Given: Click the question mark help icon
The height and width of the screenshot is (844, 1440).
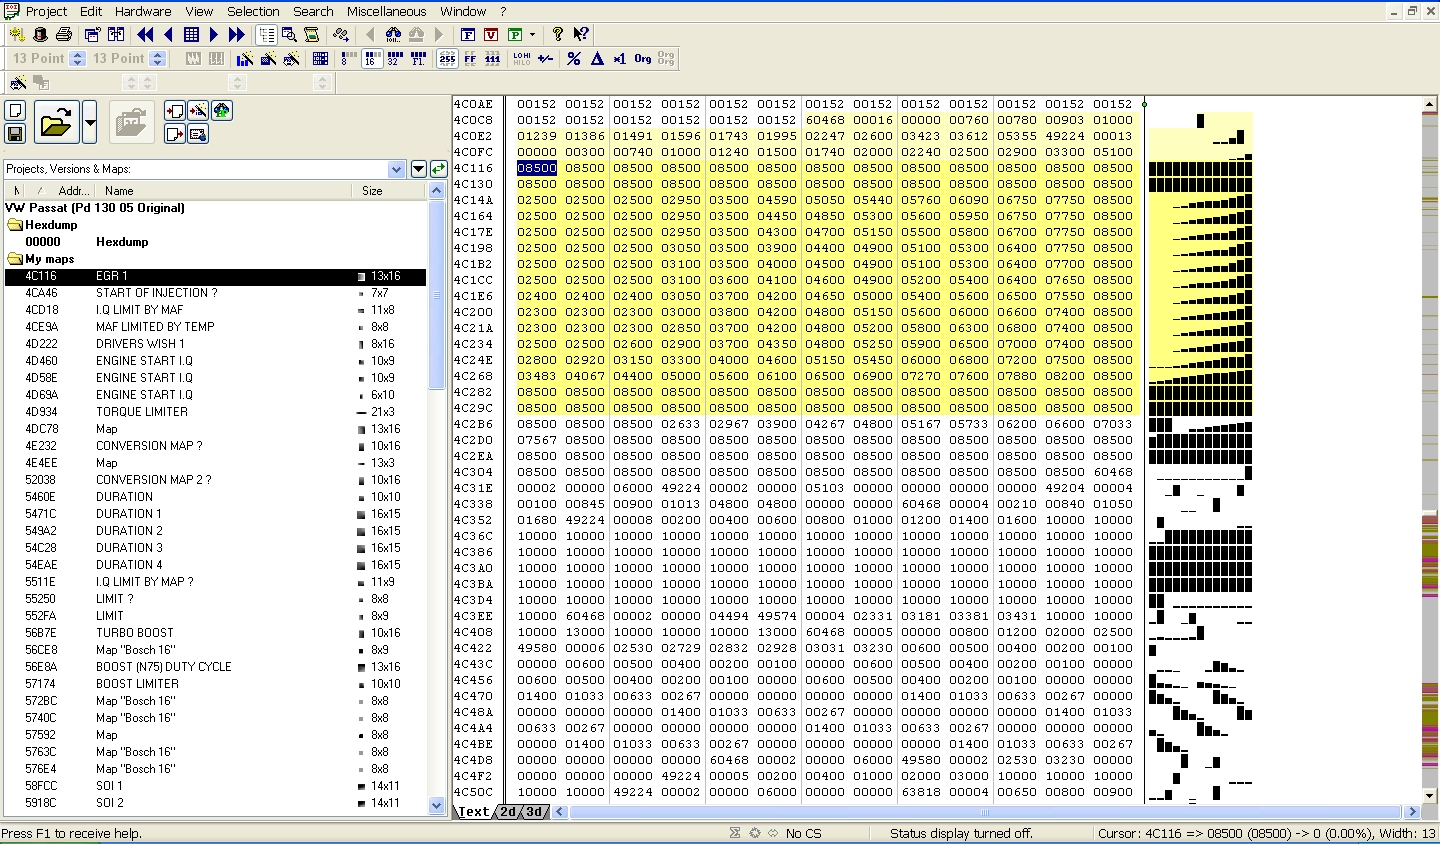Looking at the screenshot, I should 558,34.
